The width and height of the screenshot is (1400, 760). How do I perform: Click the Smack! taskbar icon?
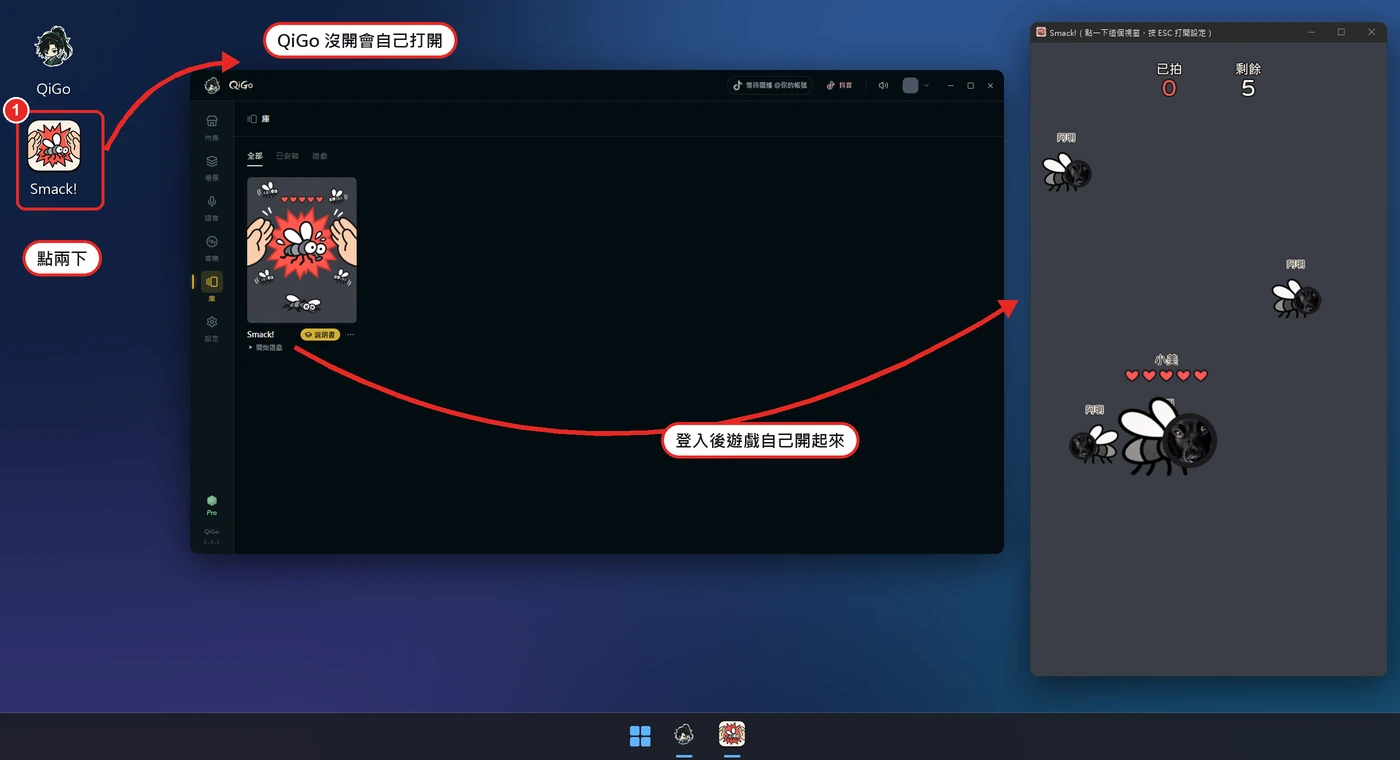pos(732,735)
